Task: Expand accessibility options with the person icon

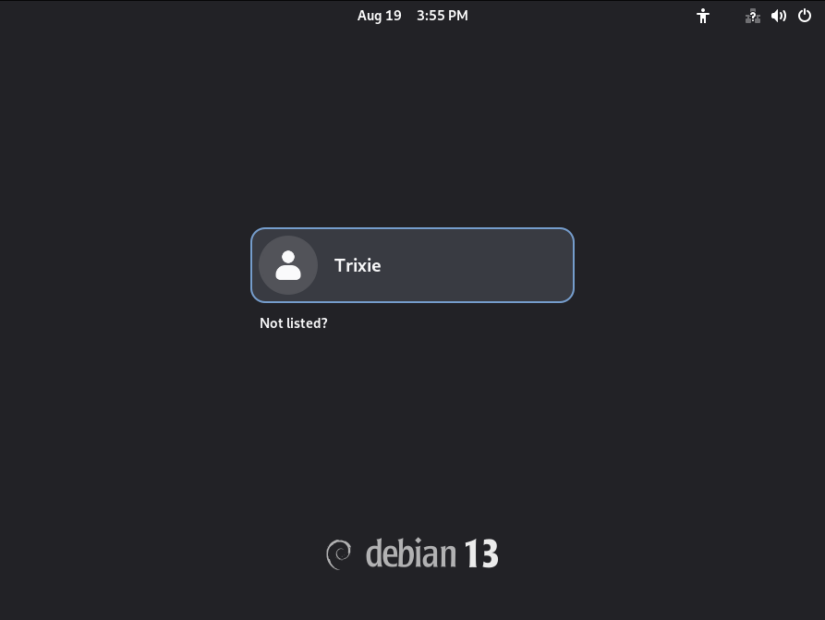Action: pyautogui.click(x=703, y=16)
